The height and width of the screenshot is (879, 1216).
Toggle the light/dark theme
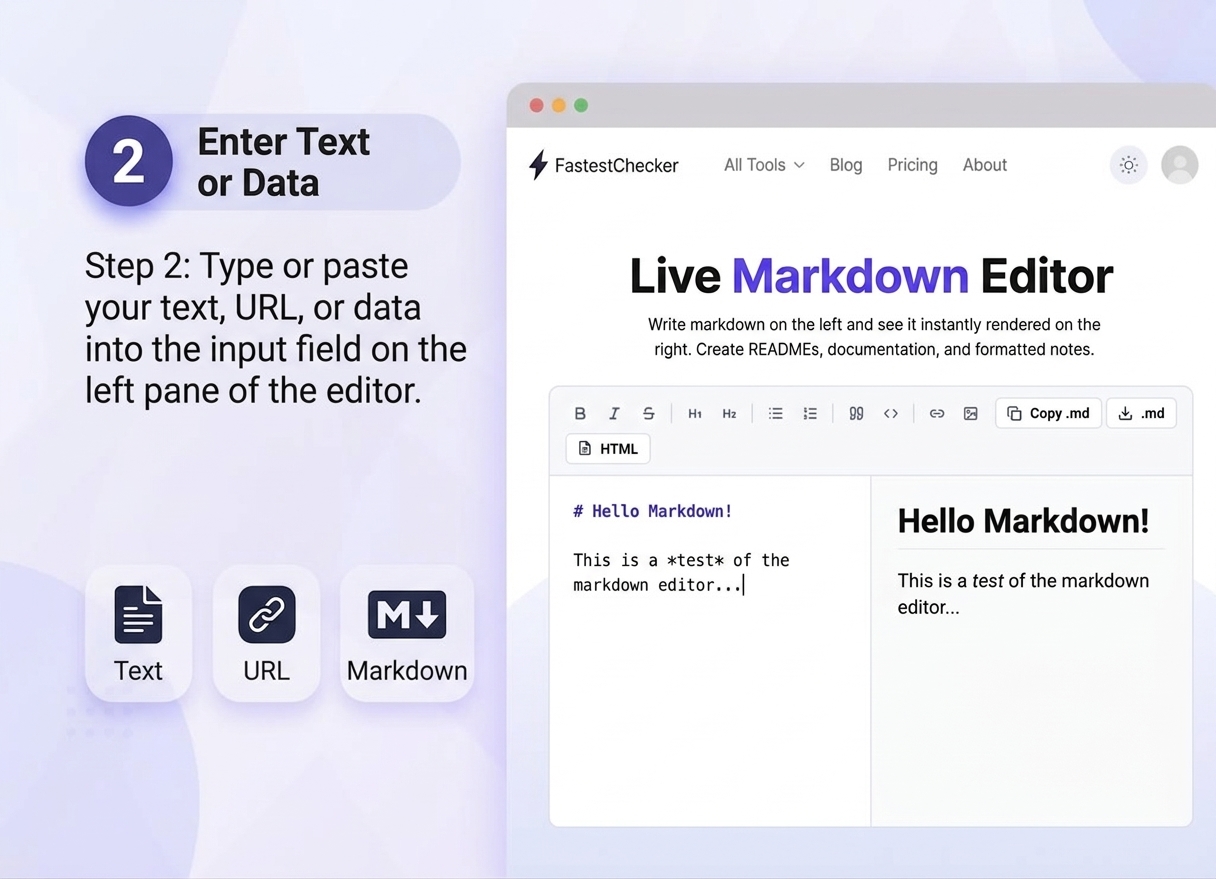1129,165
